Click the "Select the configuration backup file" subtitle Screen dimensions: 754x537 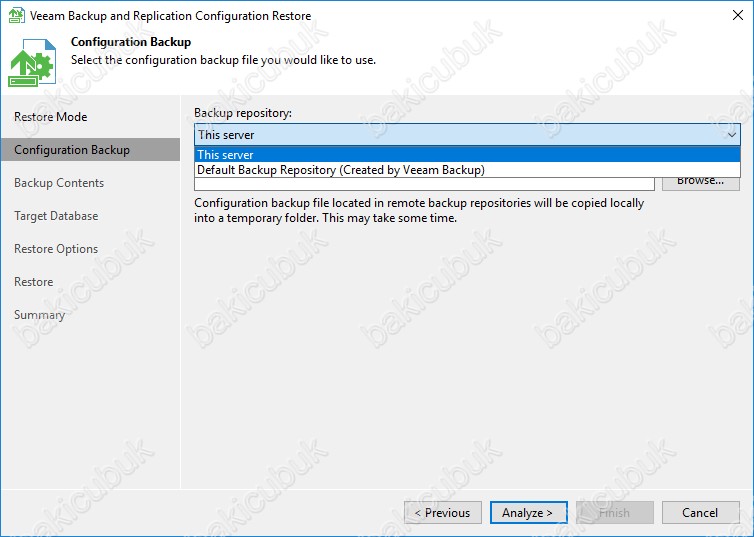point(223,60)
